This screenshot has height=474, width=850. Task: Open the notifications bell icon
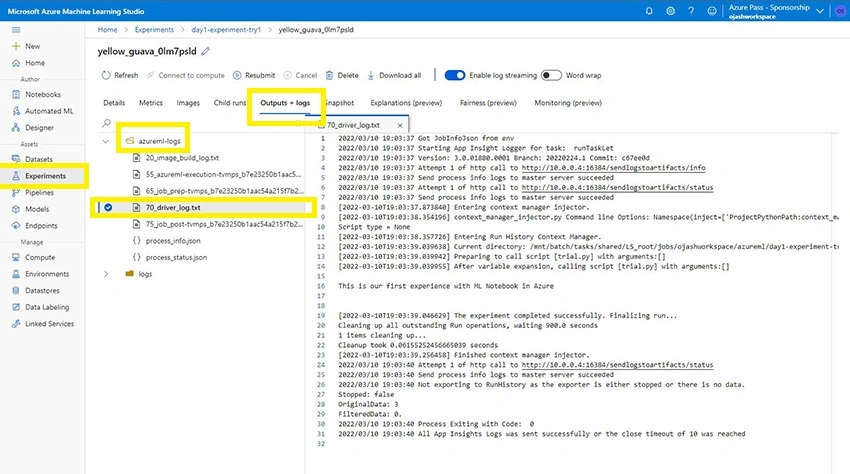click(649, 11)
